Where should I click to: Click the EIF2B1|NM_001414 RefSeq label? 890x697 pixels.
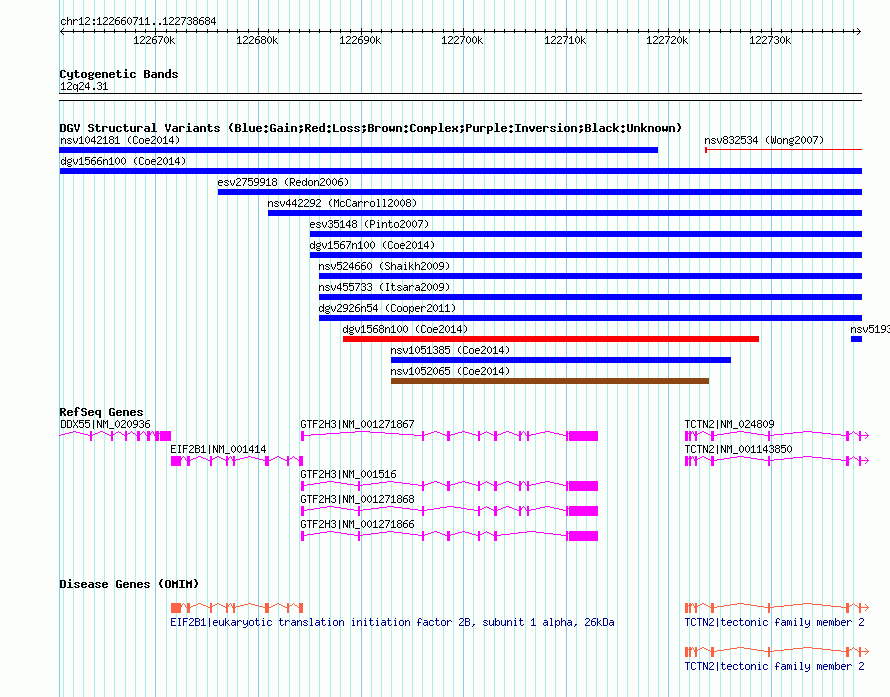[219, 449]
